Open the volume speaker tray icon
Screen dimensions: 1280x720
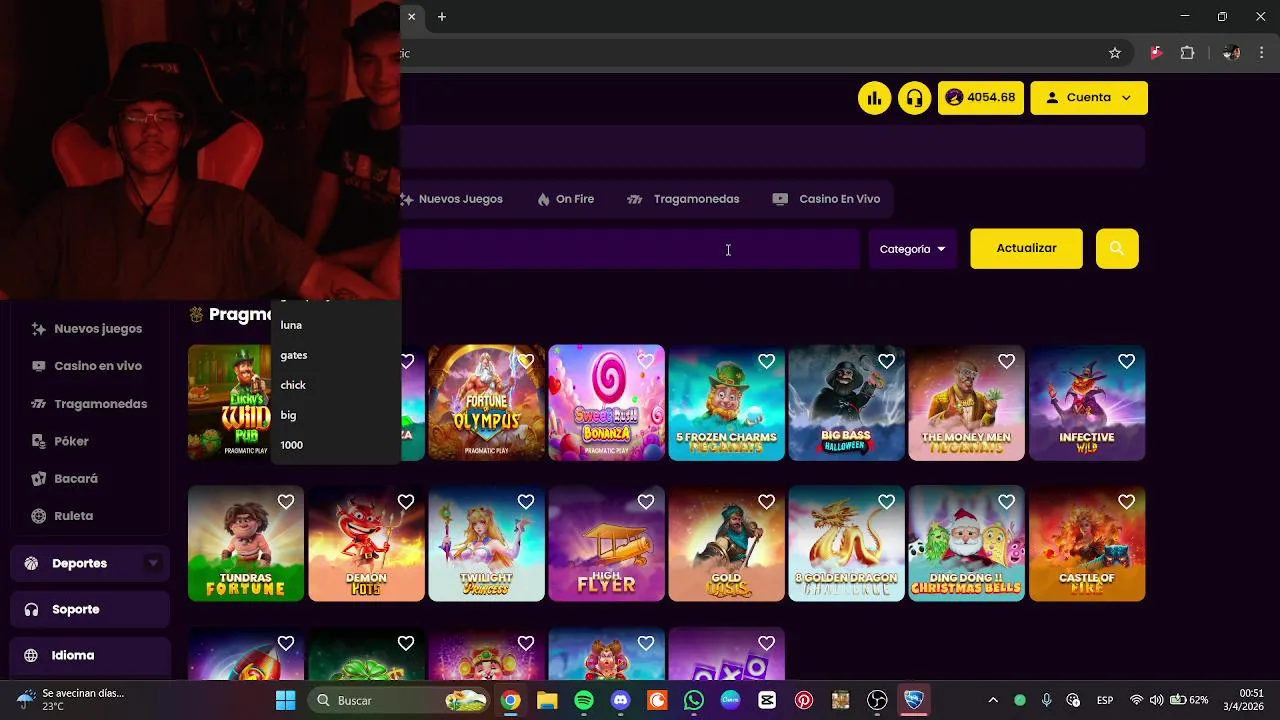coord(1157,700)
